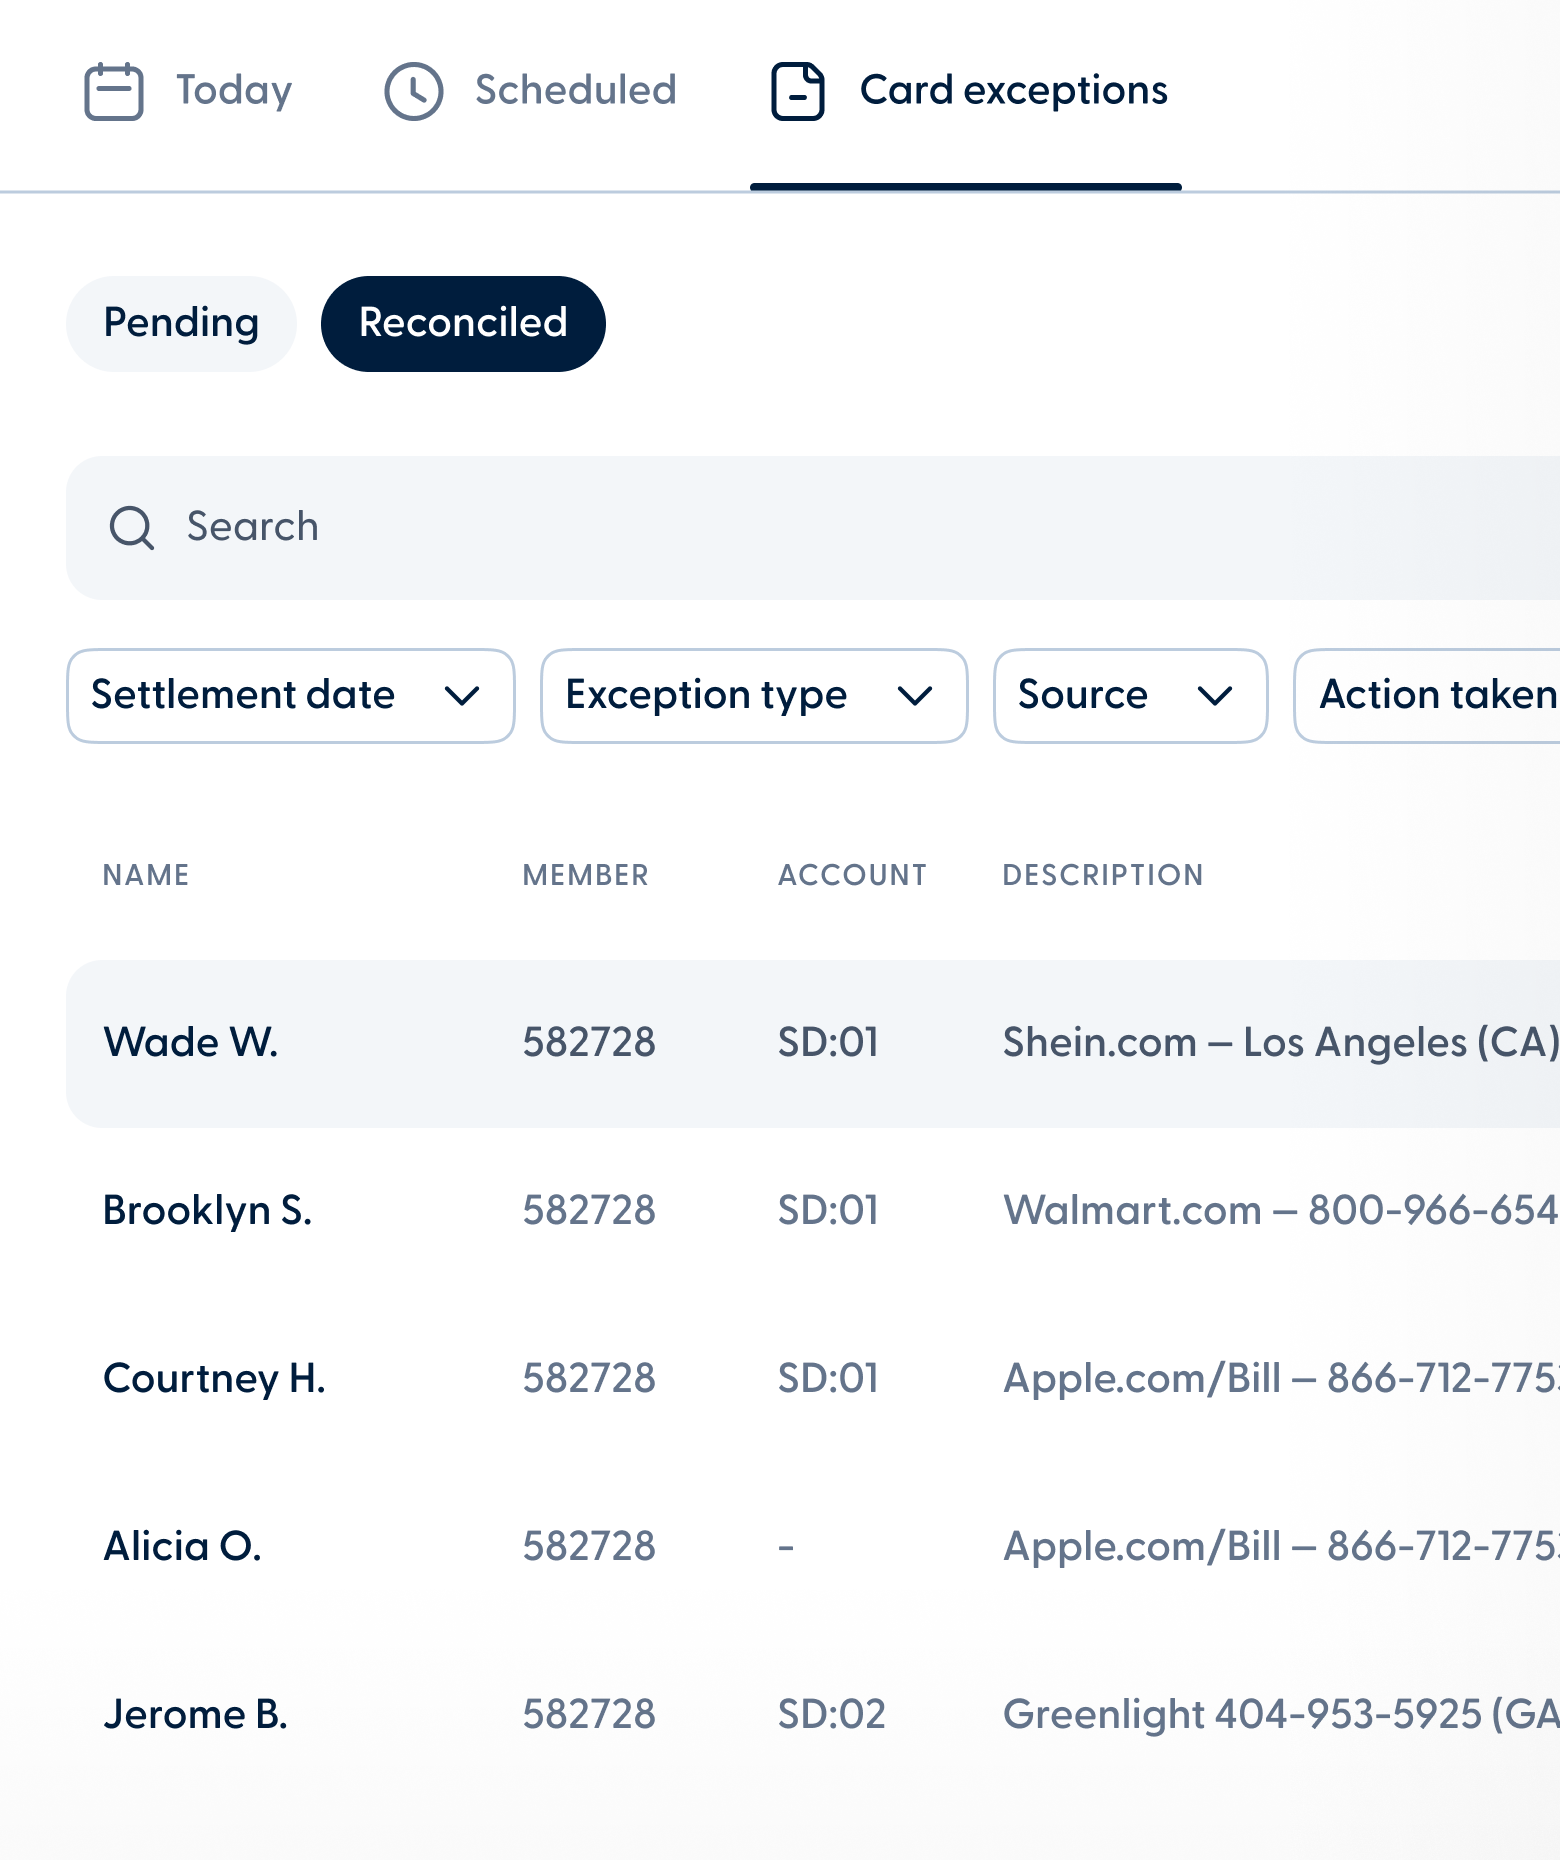Expand the Settlement date dropdown
The image size is (1560, 1860).
coord(290,695)
